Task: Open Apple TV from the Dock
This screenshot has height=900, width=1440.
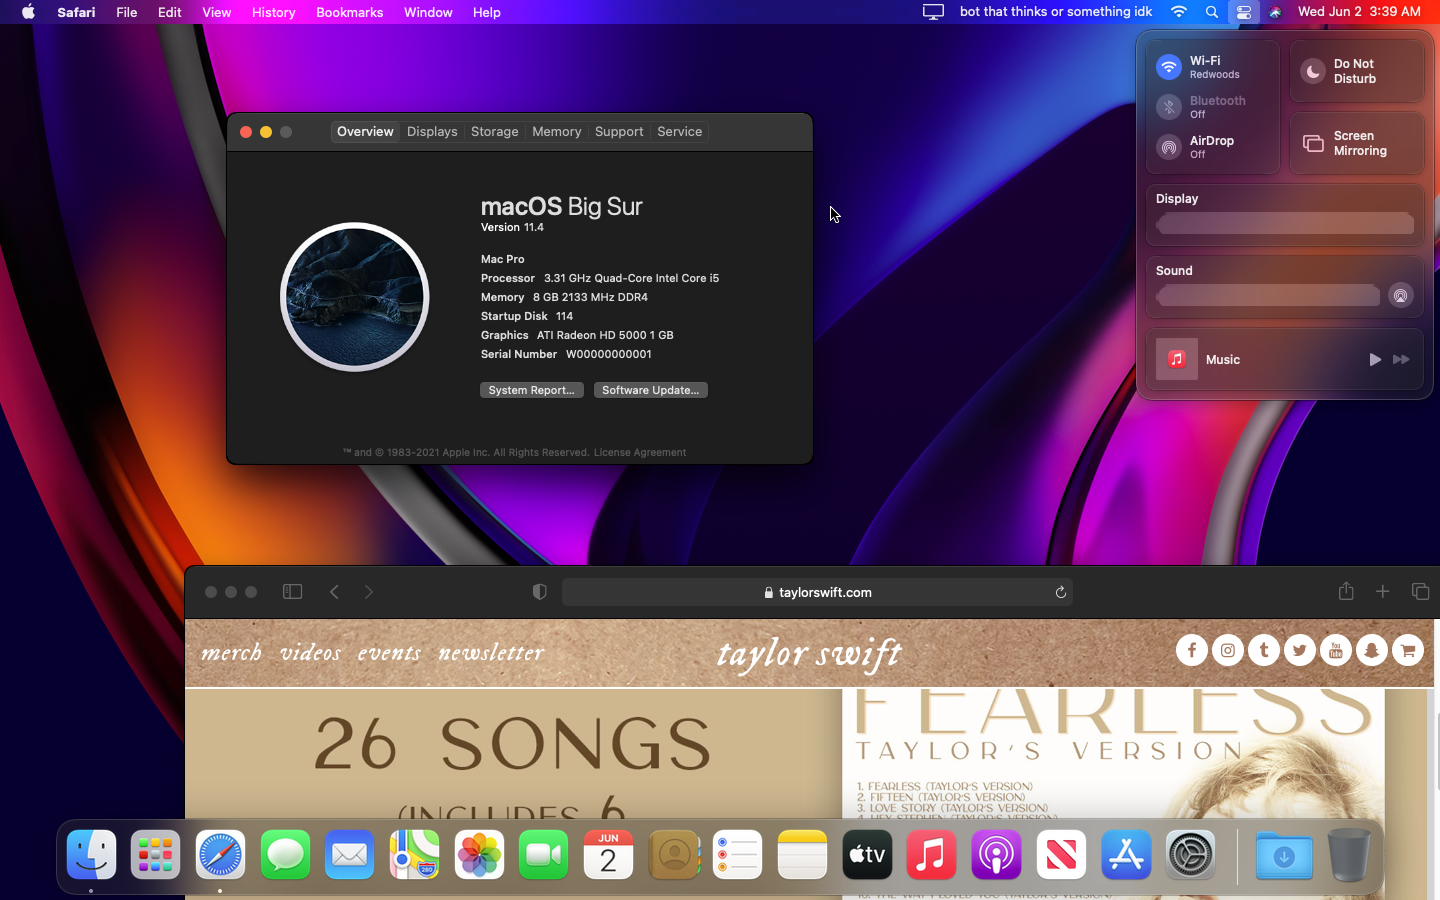Action: coord(867,856)
